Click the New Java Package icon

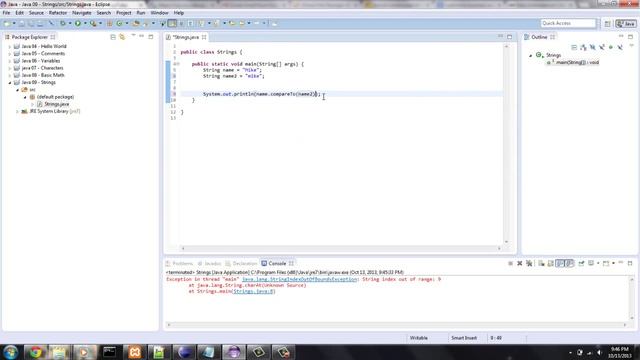[109, 23]
